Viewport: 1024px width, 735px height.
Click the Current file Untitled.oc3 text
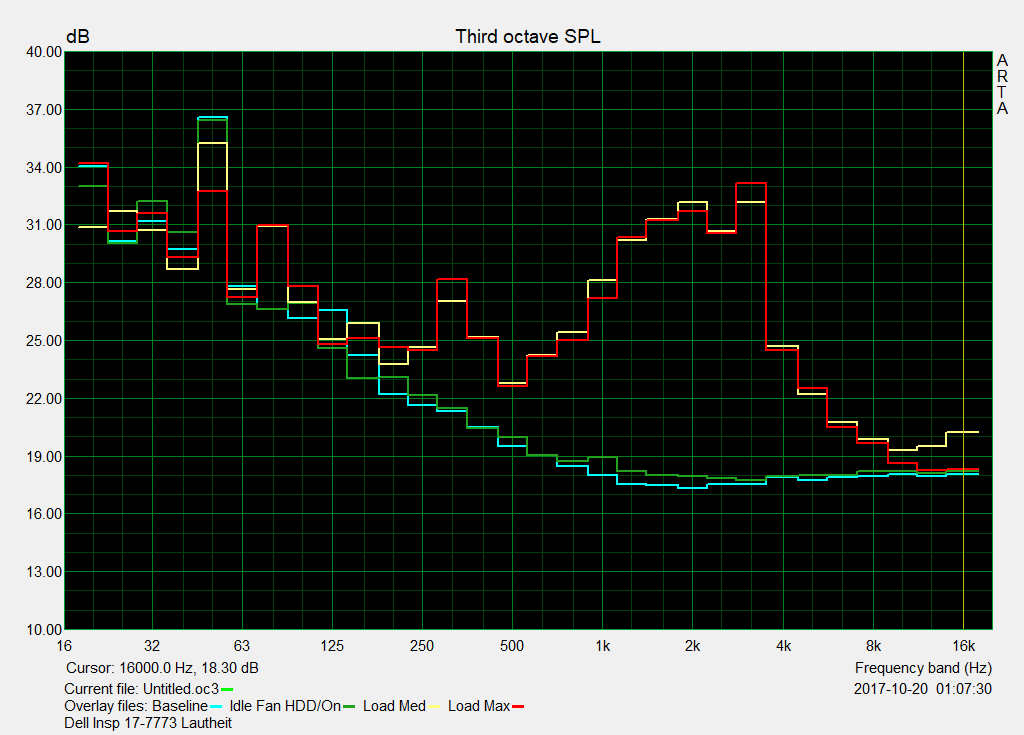142,689
